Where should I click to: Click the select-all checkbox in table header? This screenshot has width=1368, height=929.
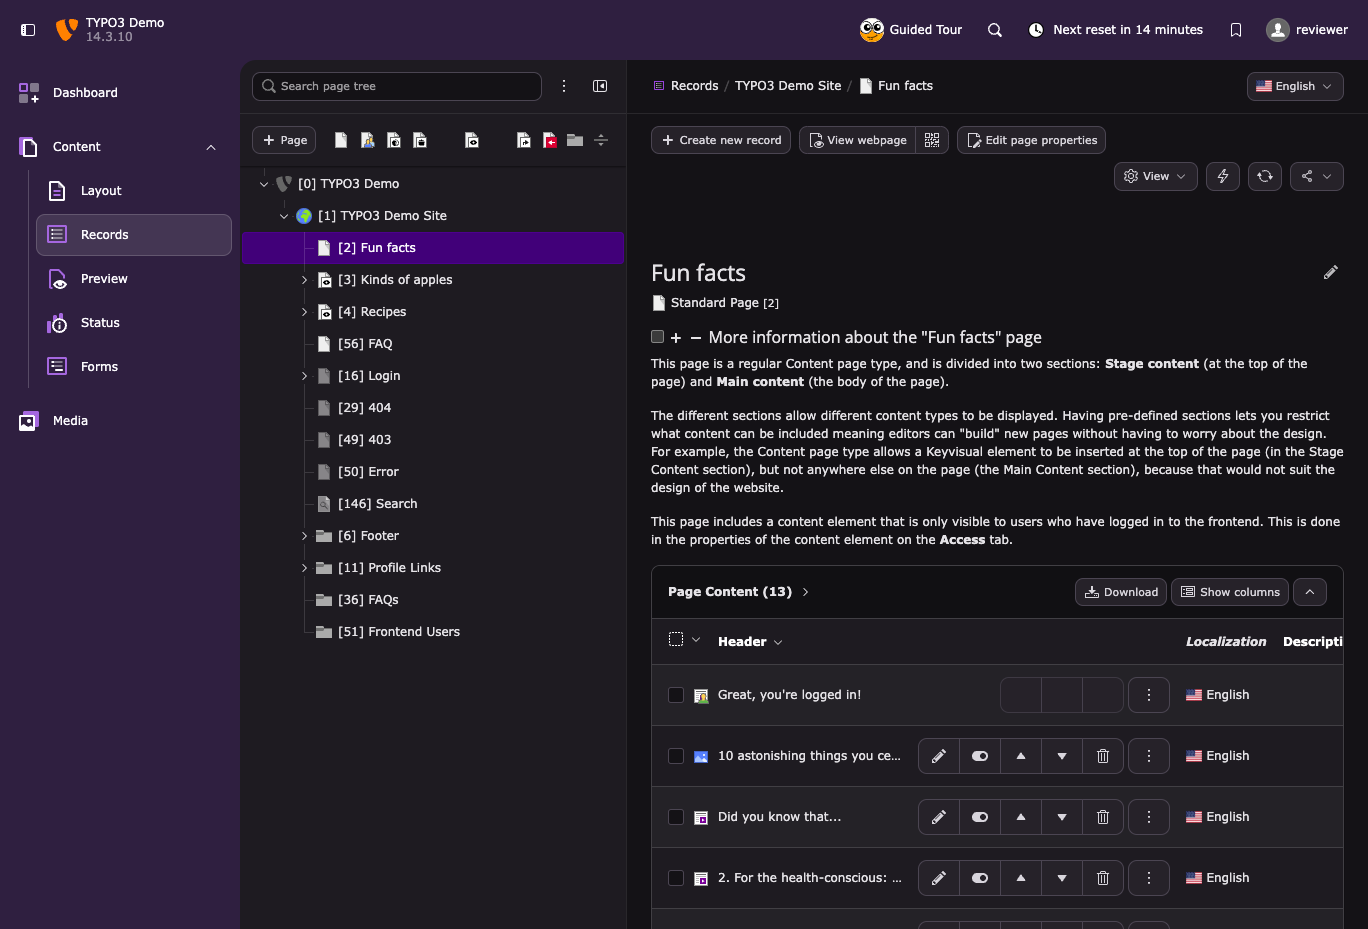pyautogui.click(x=676, y=640)
